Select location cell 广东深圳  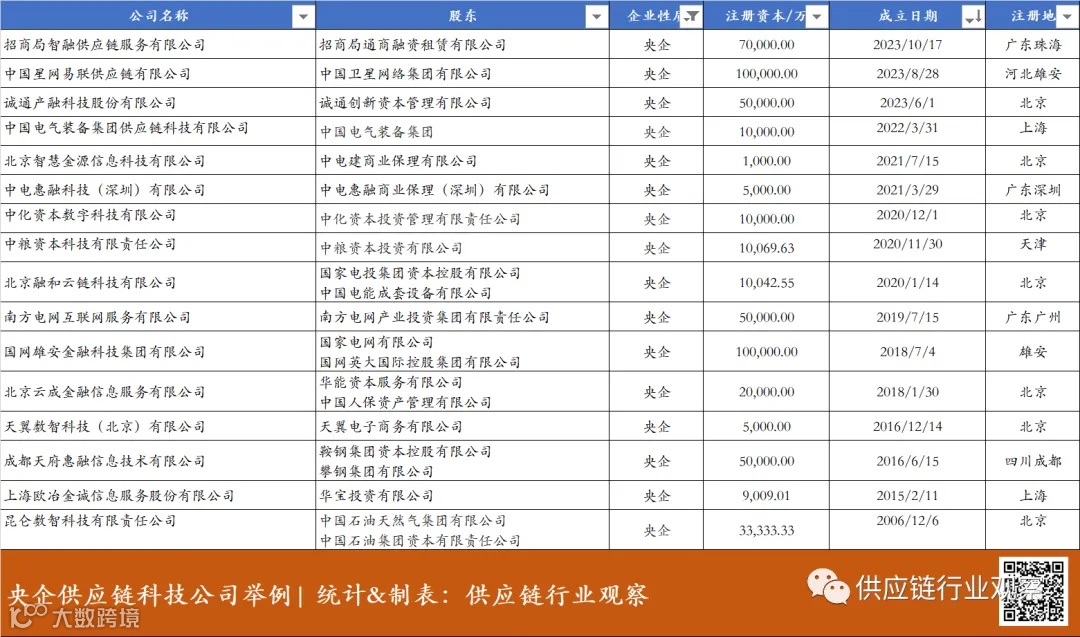(x=1033, y=189)
